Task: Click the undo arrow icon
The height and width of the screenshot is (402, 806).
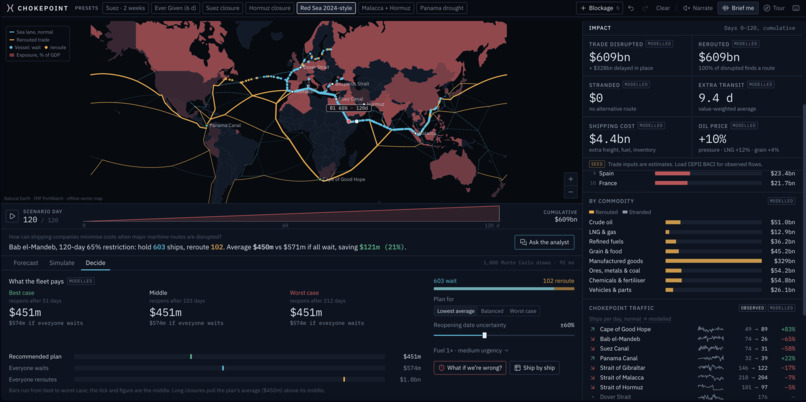Action: pyautogui.click(x=631, y=8)
